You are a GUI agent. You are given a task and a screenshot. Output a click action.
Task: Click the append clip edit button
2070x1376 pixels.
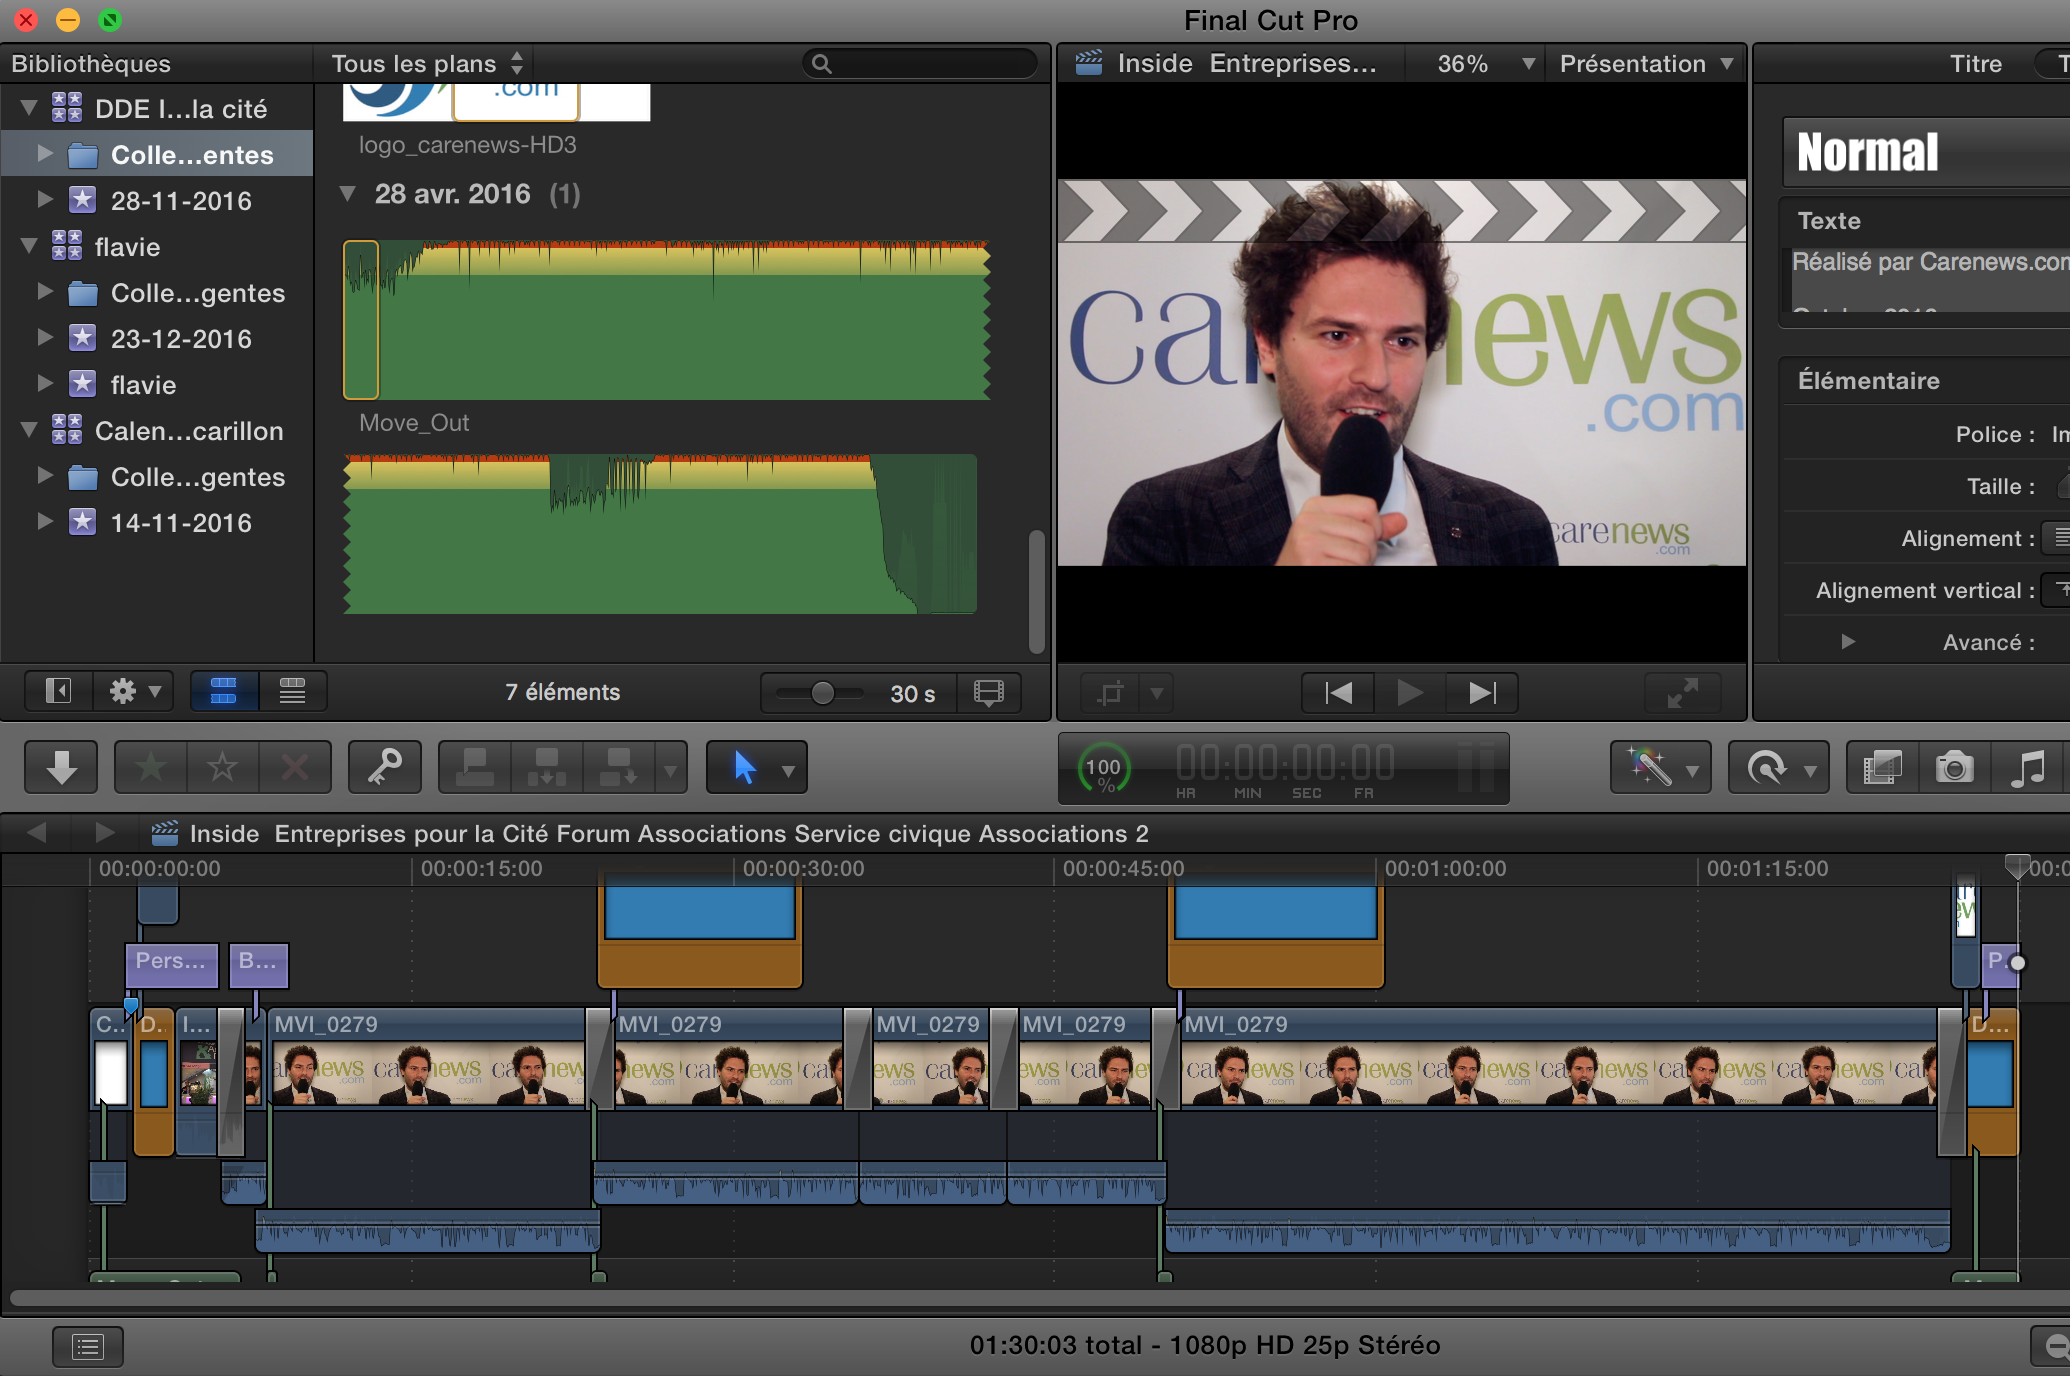(619, 768)
